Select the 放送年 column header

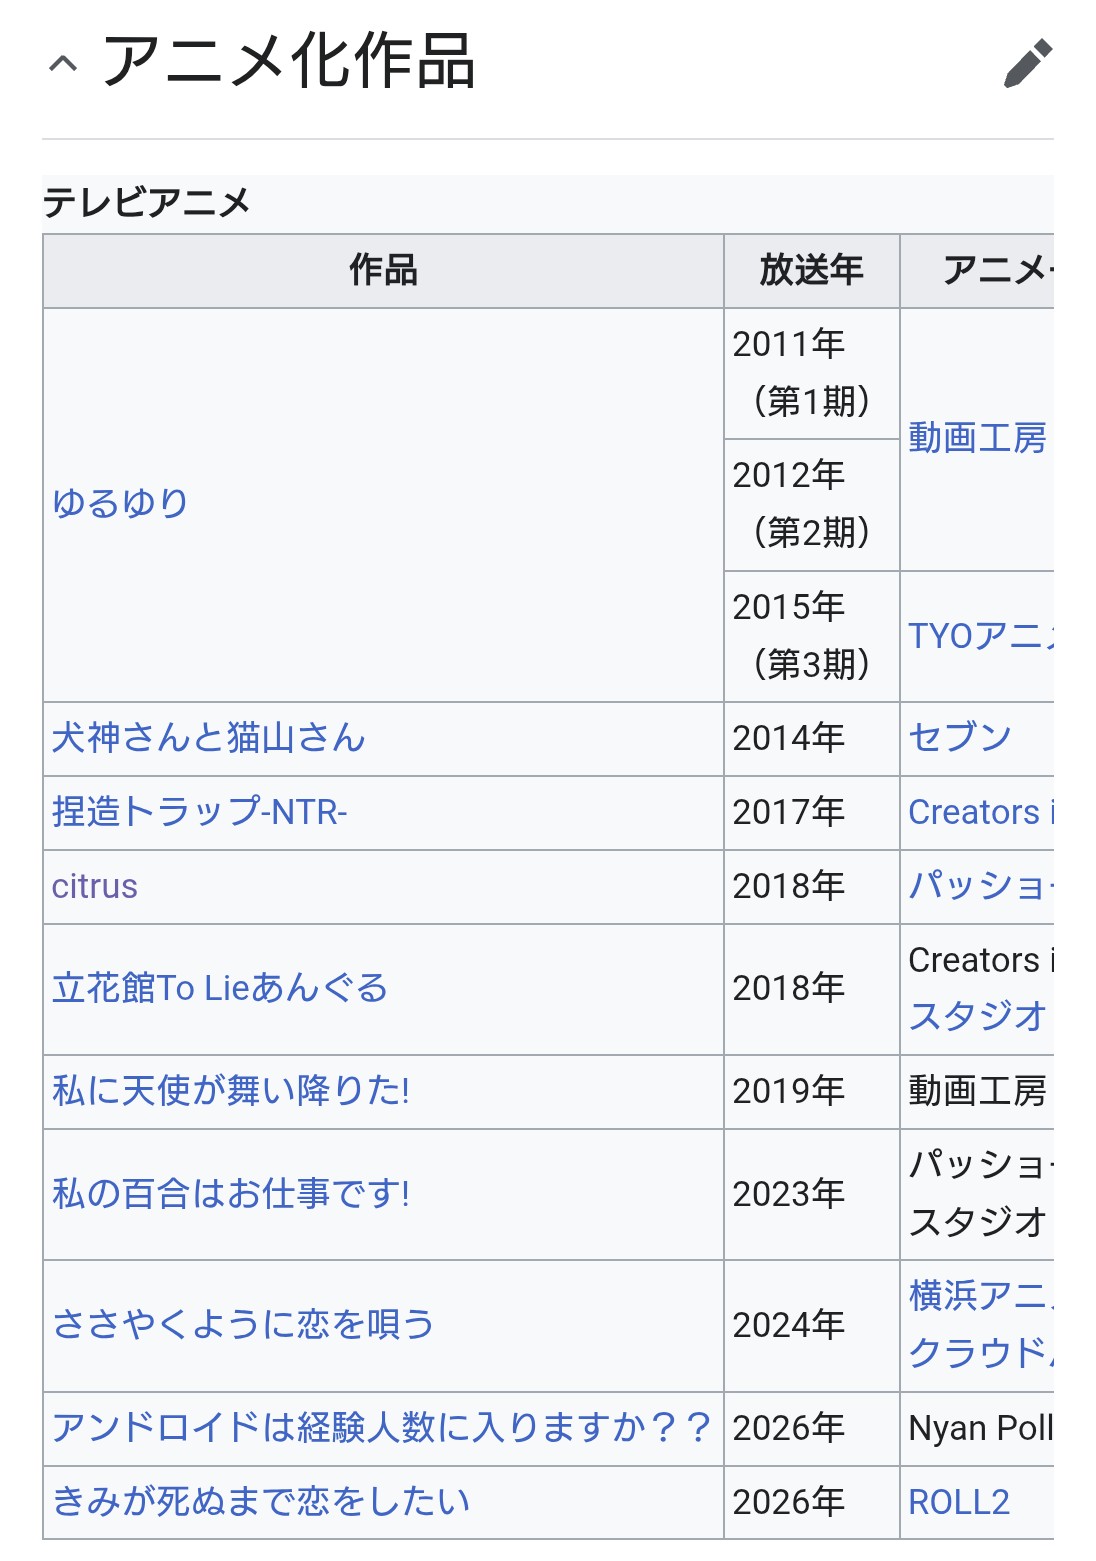coord(812,271)
